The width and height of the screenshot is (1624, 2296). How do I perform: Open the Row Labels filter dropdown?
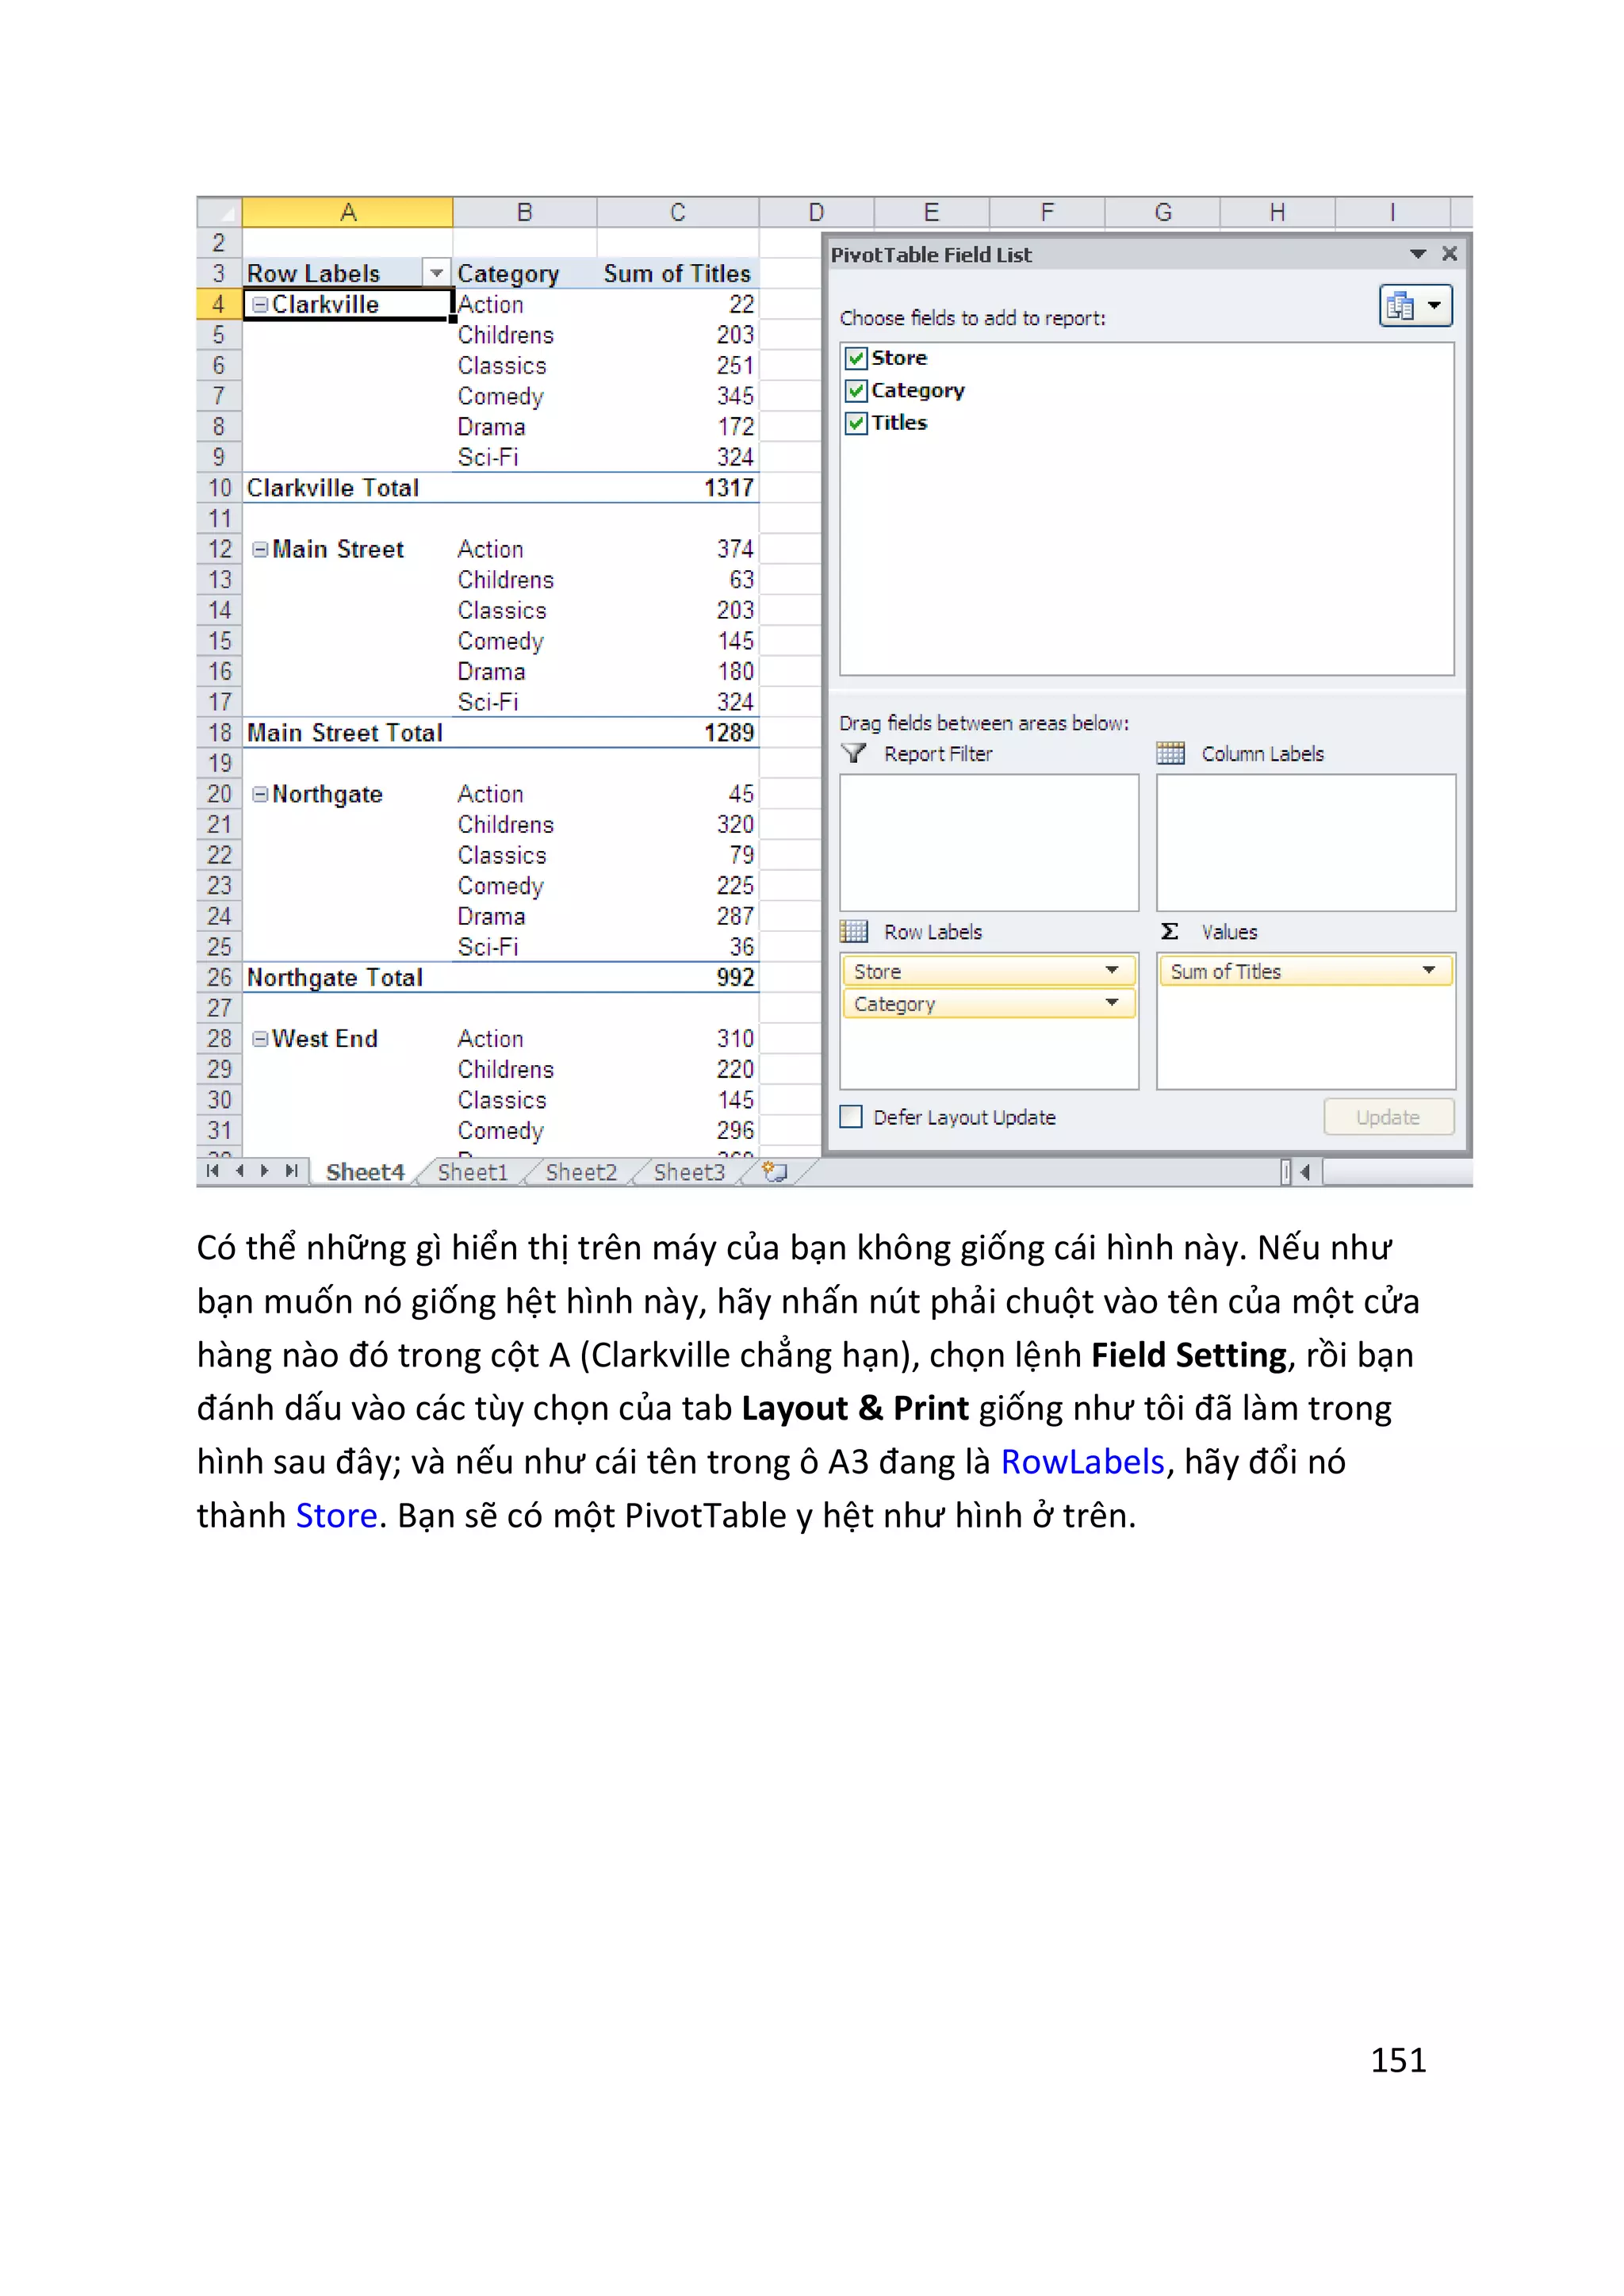pyautogui.click(x=436, y=273)
